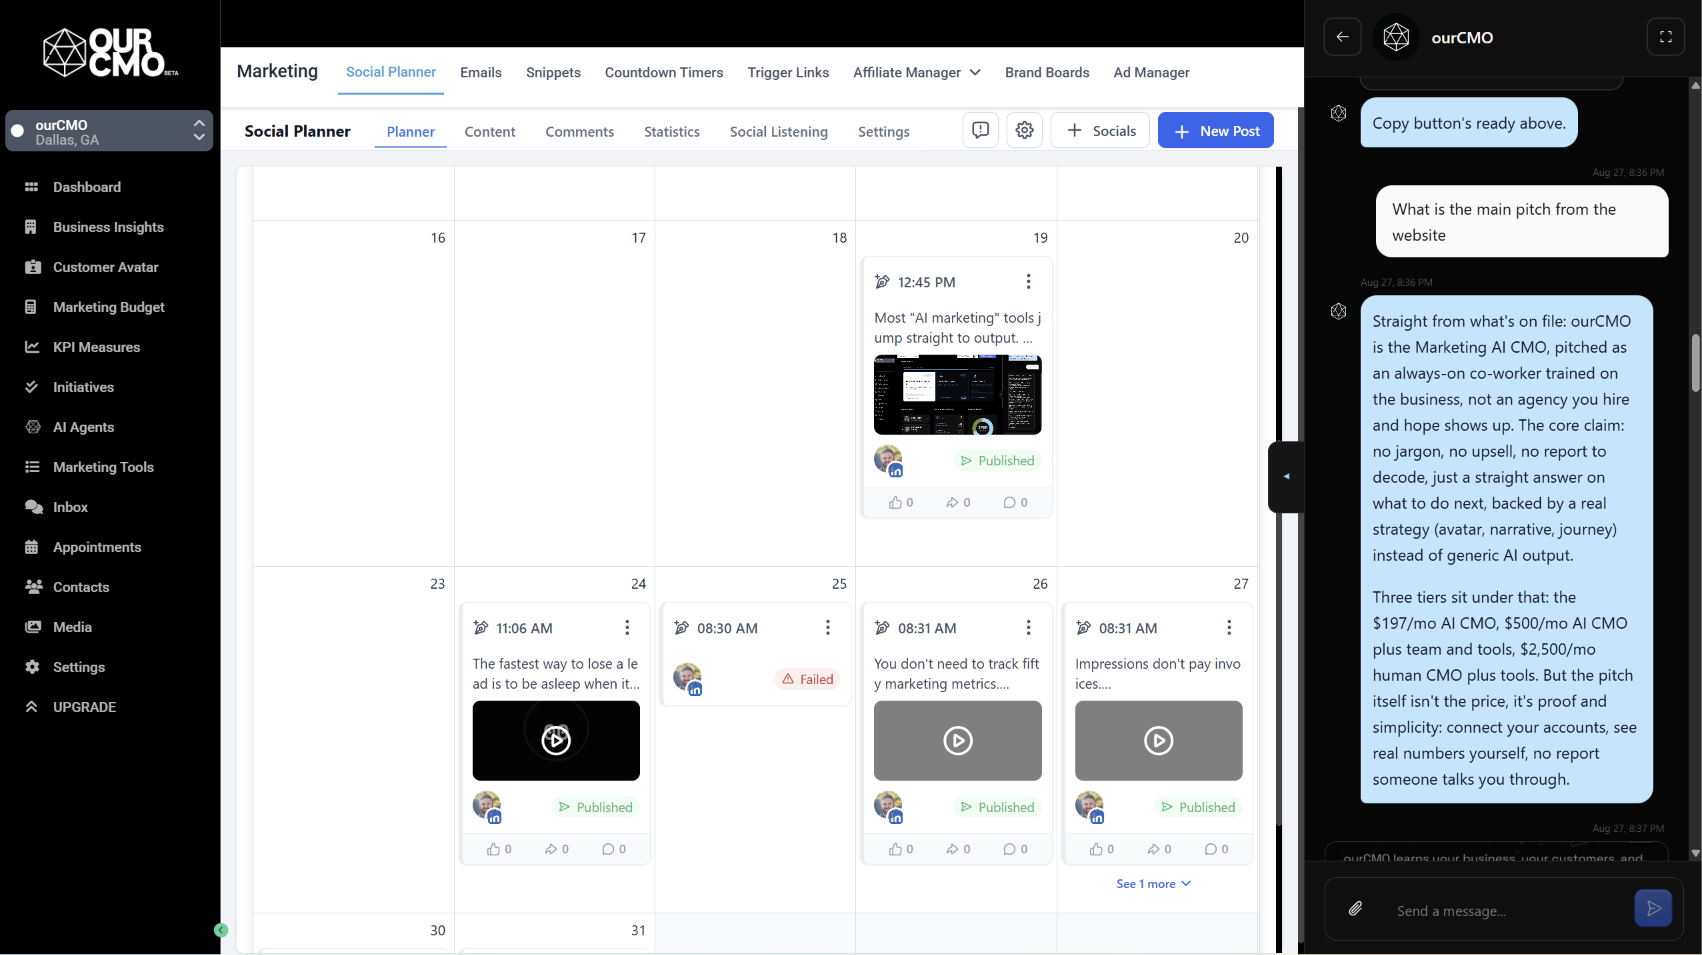Open the ourCMO Dallas, GA account switcher
1702x955 pixels.
(x=110, y=131)
